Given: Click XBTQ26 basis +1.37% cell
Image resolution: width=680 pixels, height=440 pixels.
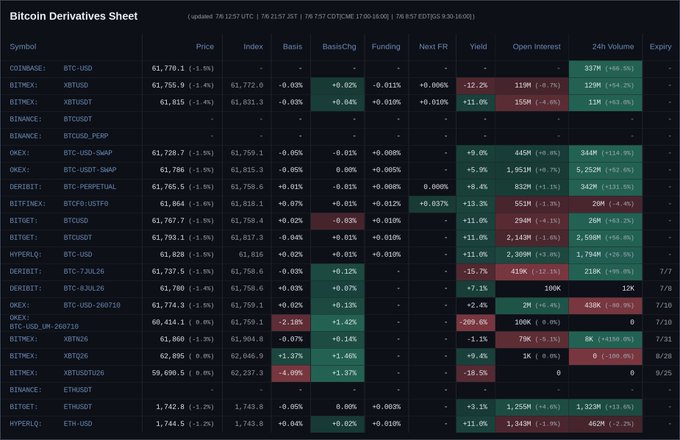Looking at the screenshot, I should click(x=291, y=356).
